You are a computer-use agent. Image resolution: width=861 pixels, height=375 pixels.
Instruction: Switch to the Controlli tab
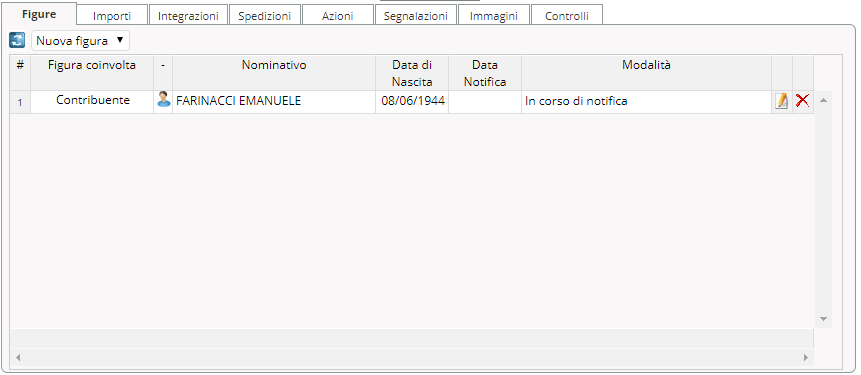click(567, 16)
